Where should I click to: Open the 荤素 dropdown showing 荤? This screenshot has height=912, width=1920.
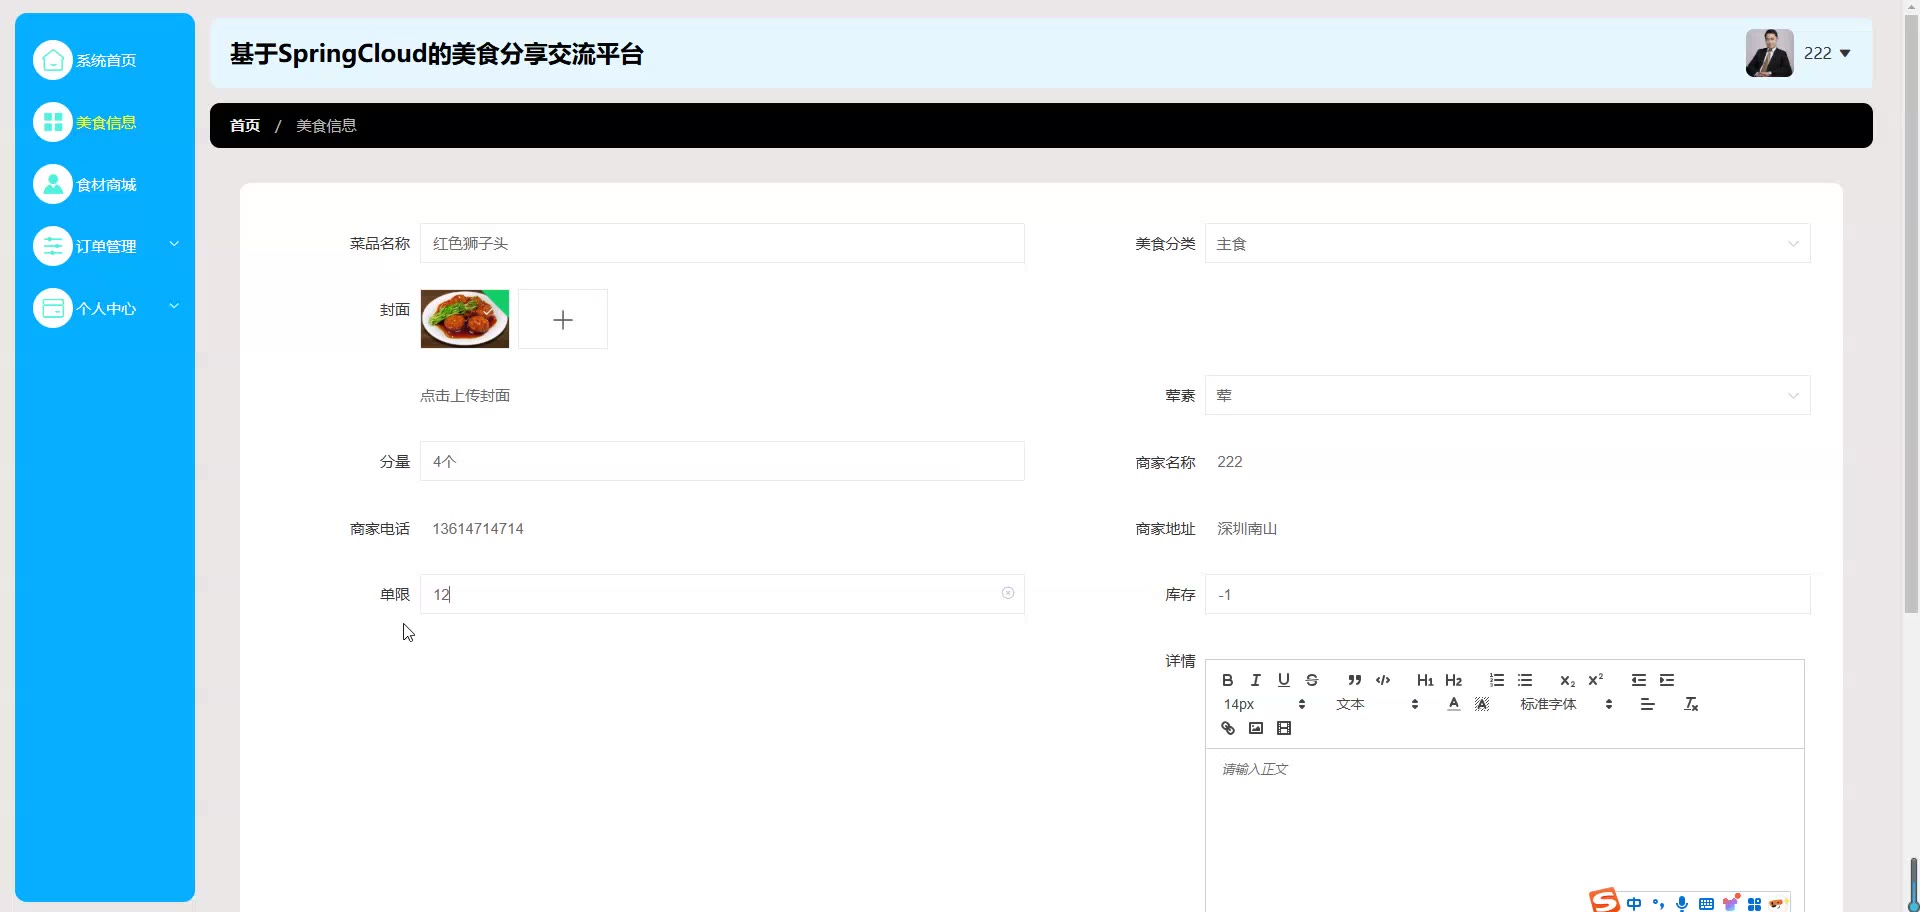(x=1507, y=395)
